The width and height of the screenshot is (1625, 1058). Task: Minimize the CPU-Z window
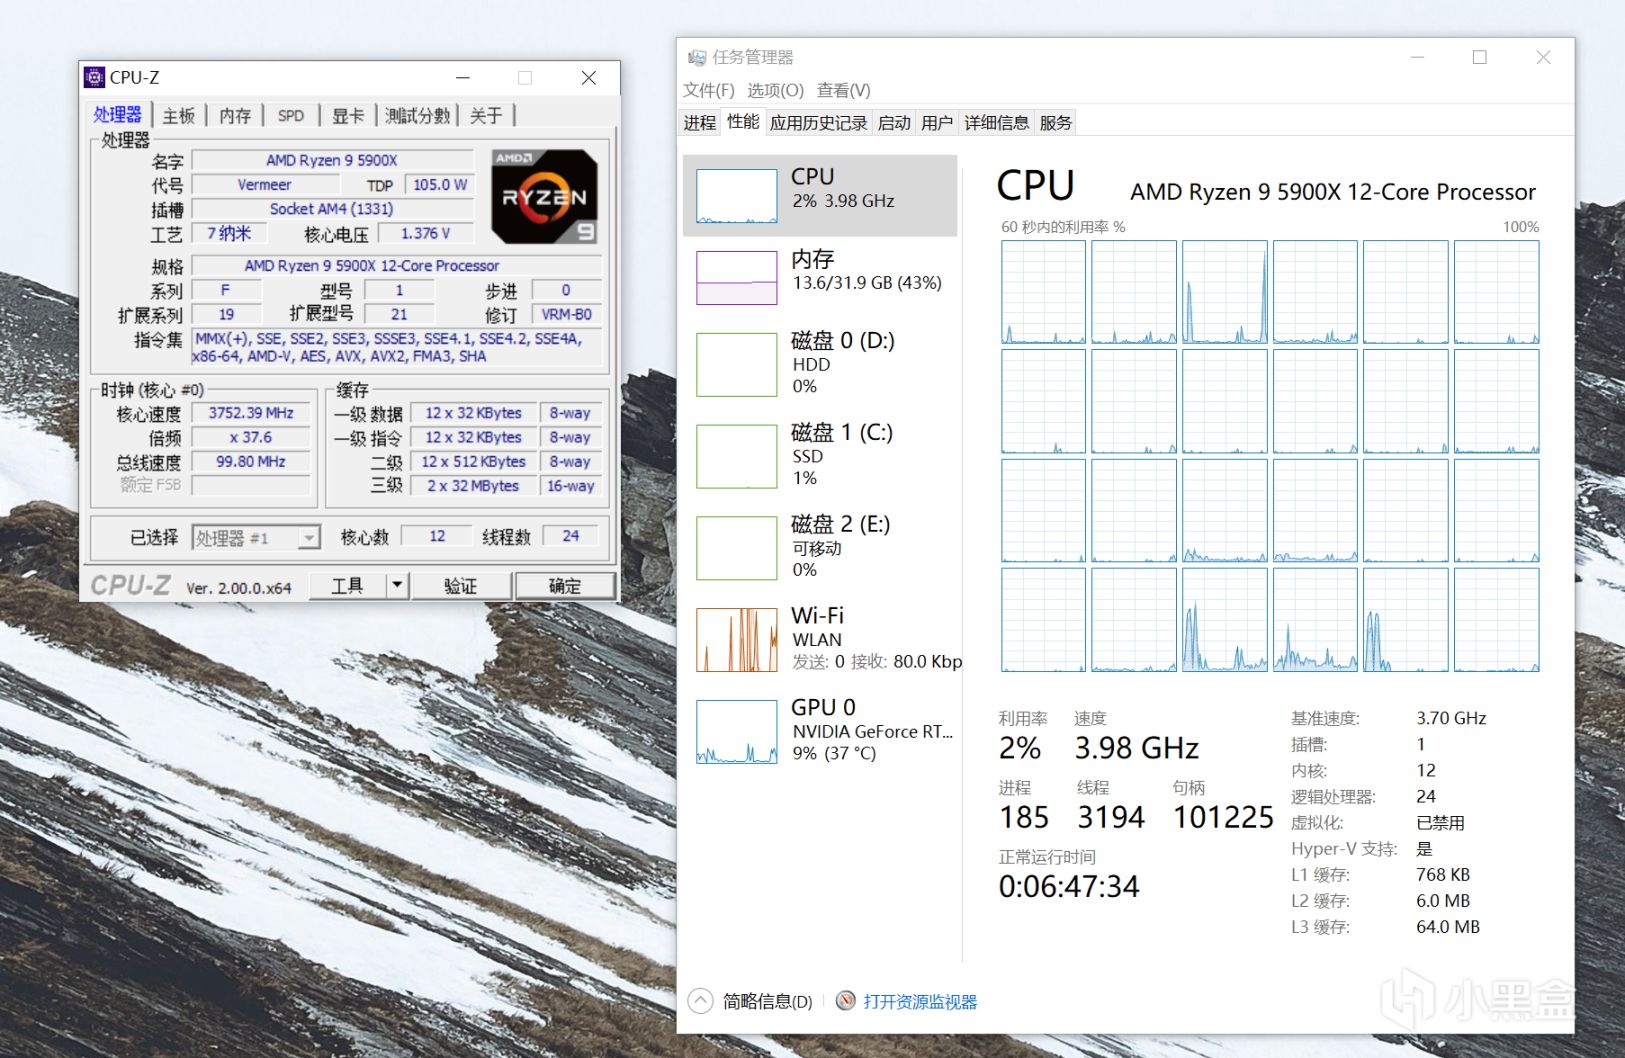click(x=463, y=78)
